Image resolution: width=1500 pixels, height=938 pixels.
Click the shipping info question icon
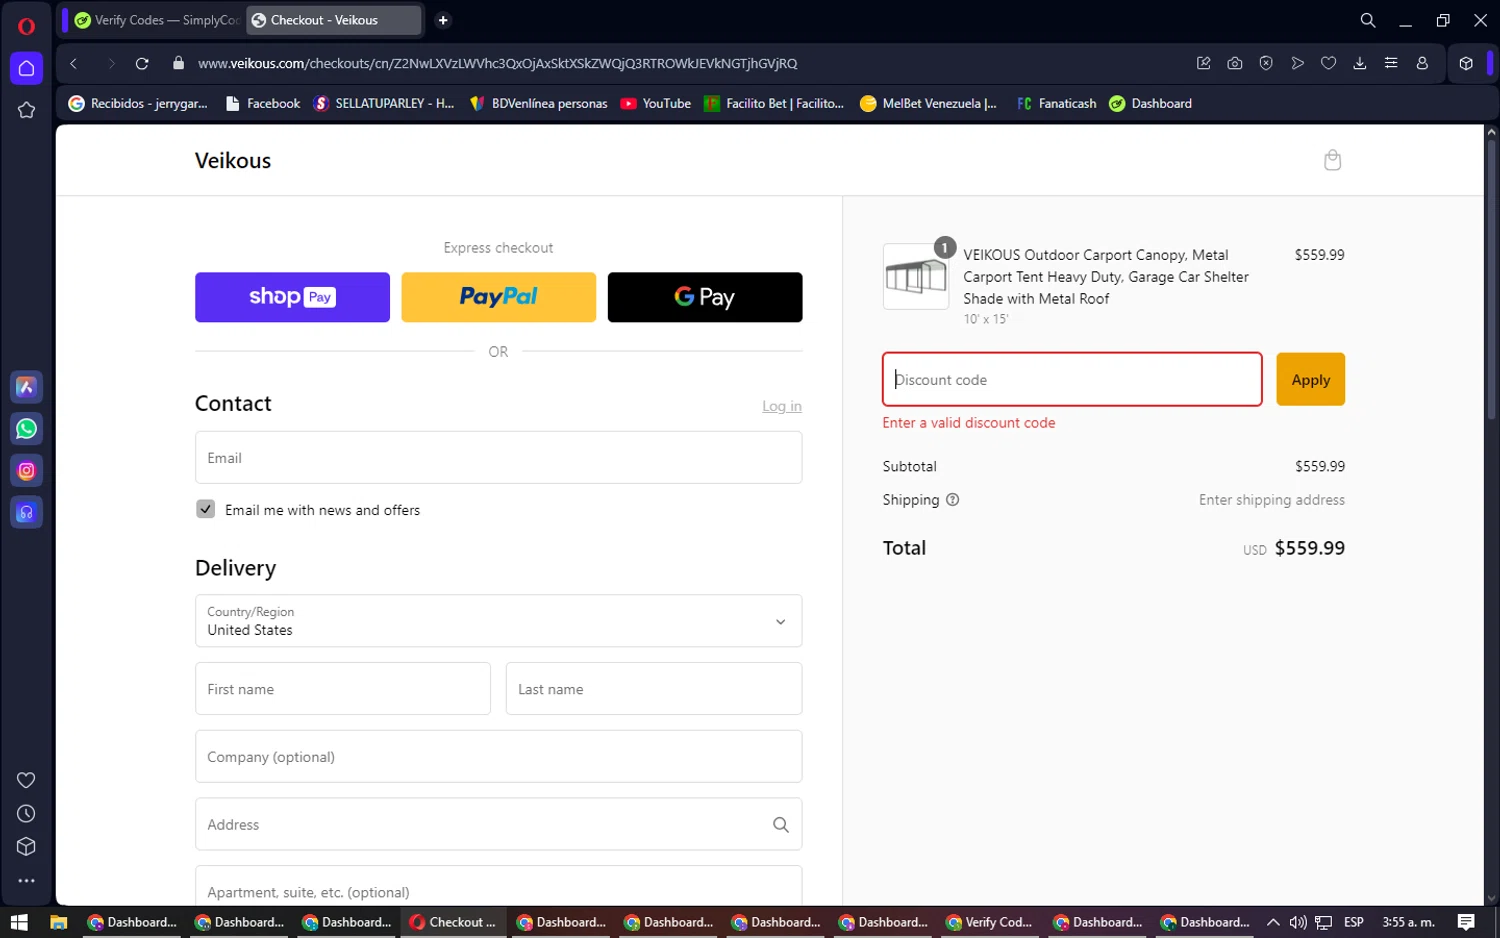952,500
